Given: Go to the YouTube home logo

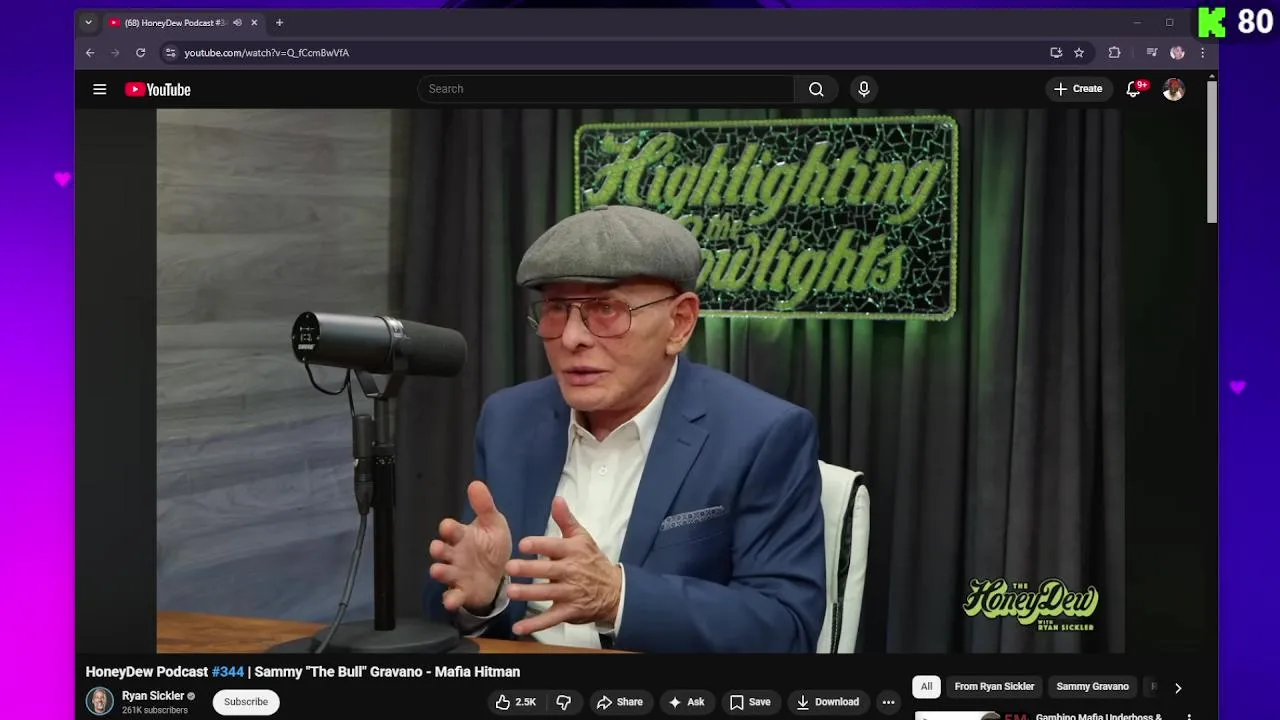Looking at the screenshot, I should [158, 90].
